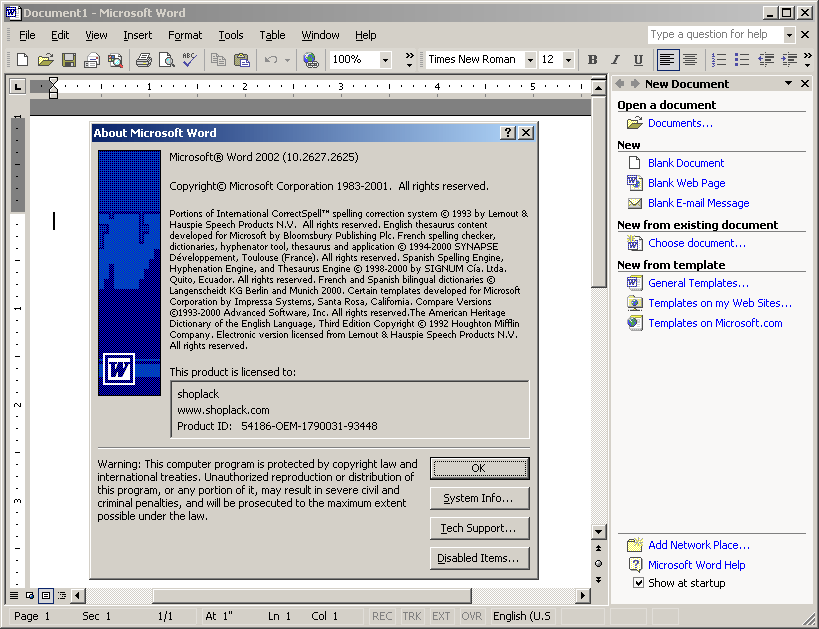Viewport: 819px width, 629px height.
Task: Click the Select Browse Object circle button
Action: tap(599, 564)
